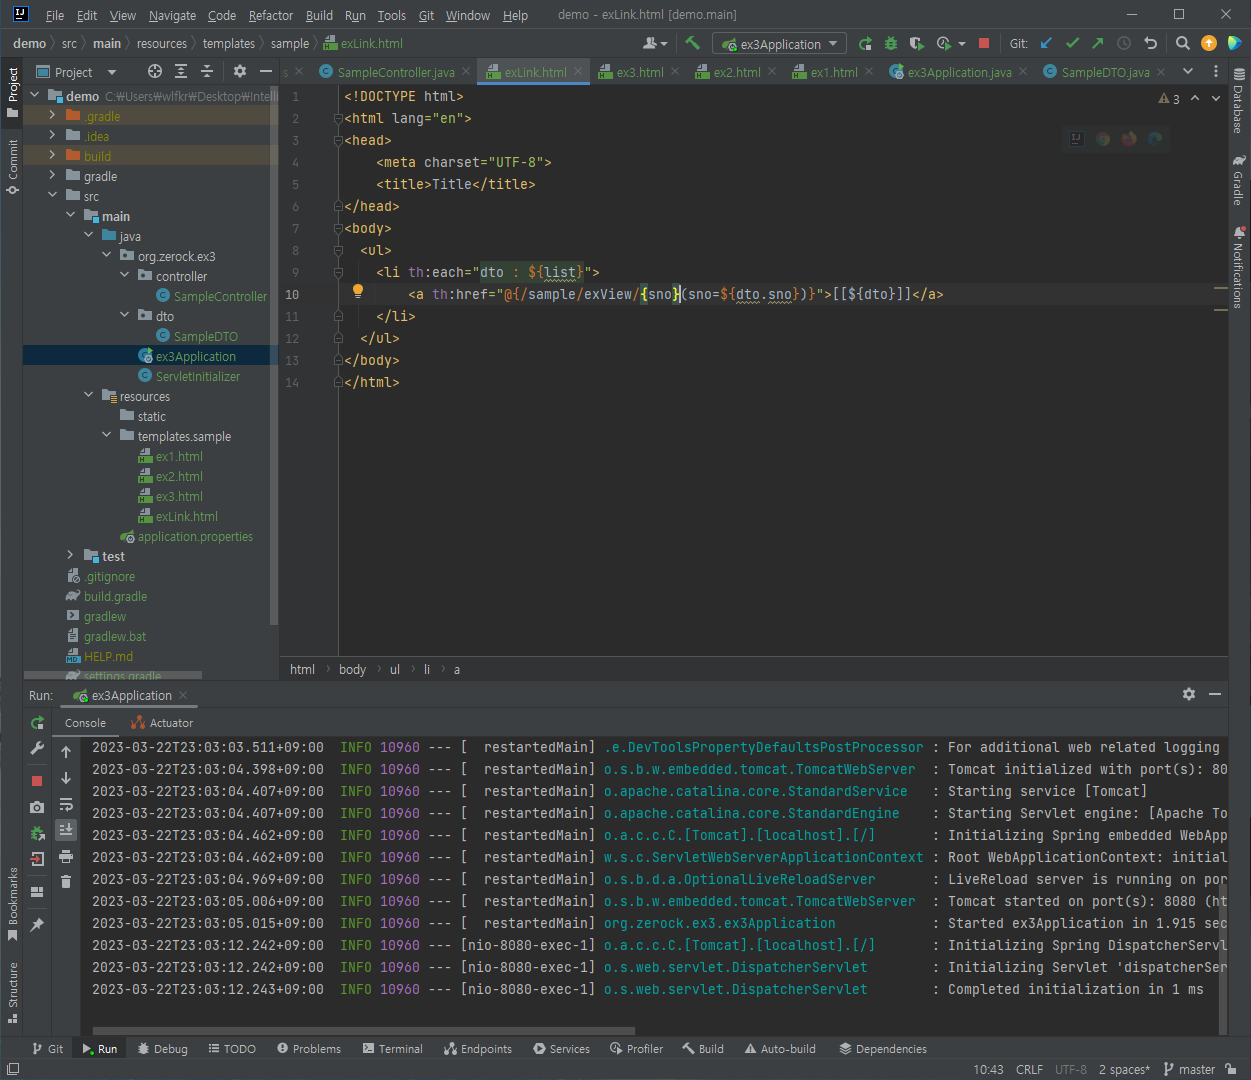
Task: Roll back changes with the undo arrow icon
Action: click(1150, 43)
